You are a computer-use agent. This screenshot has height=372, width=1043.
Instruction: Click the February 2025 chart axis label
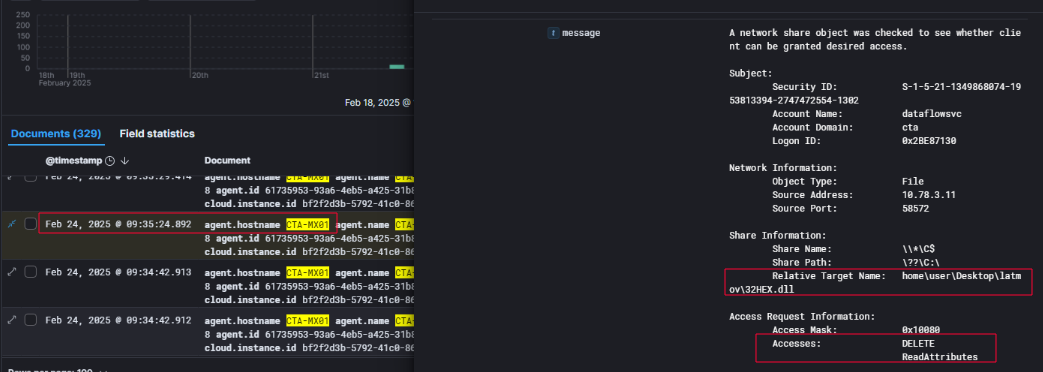tap(65, 83)
